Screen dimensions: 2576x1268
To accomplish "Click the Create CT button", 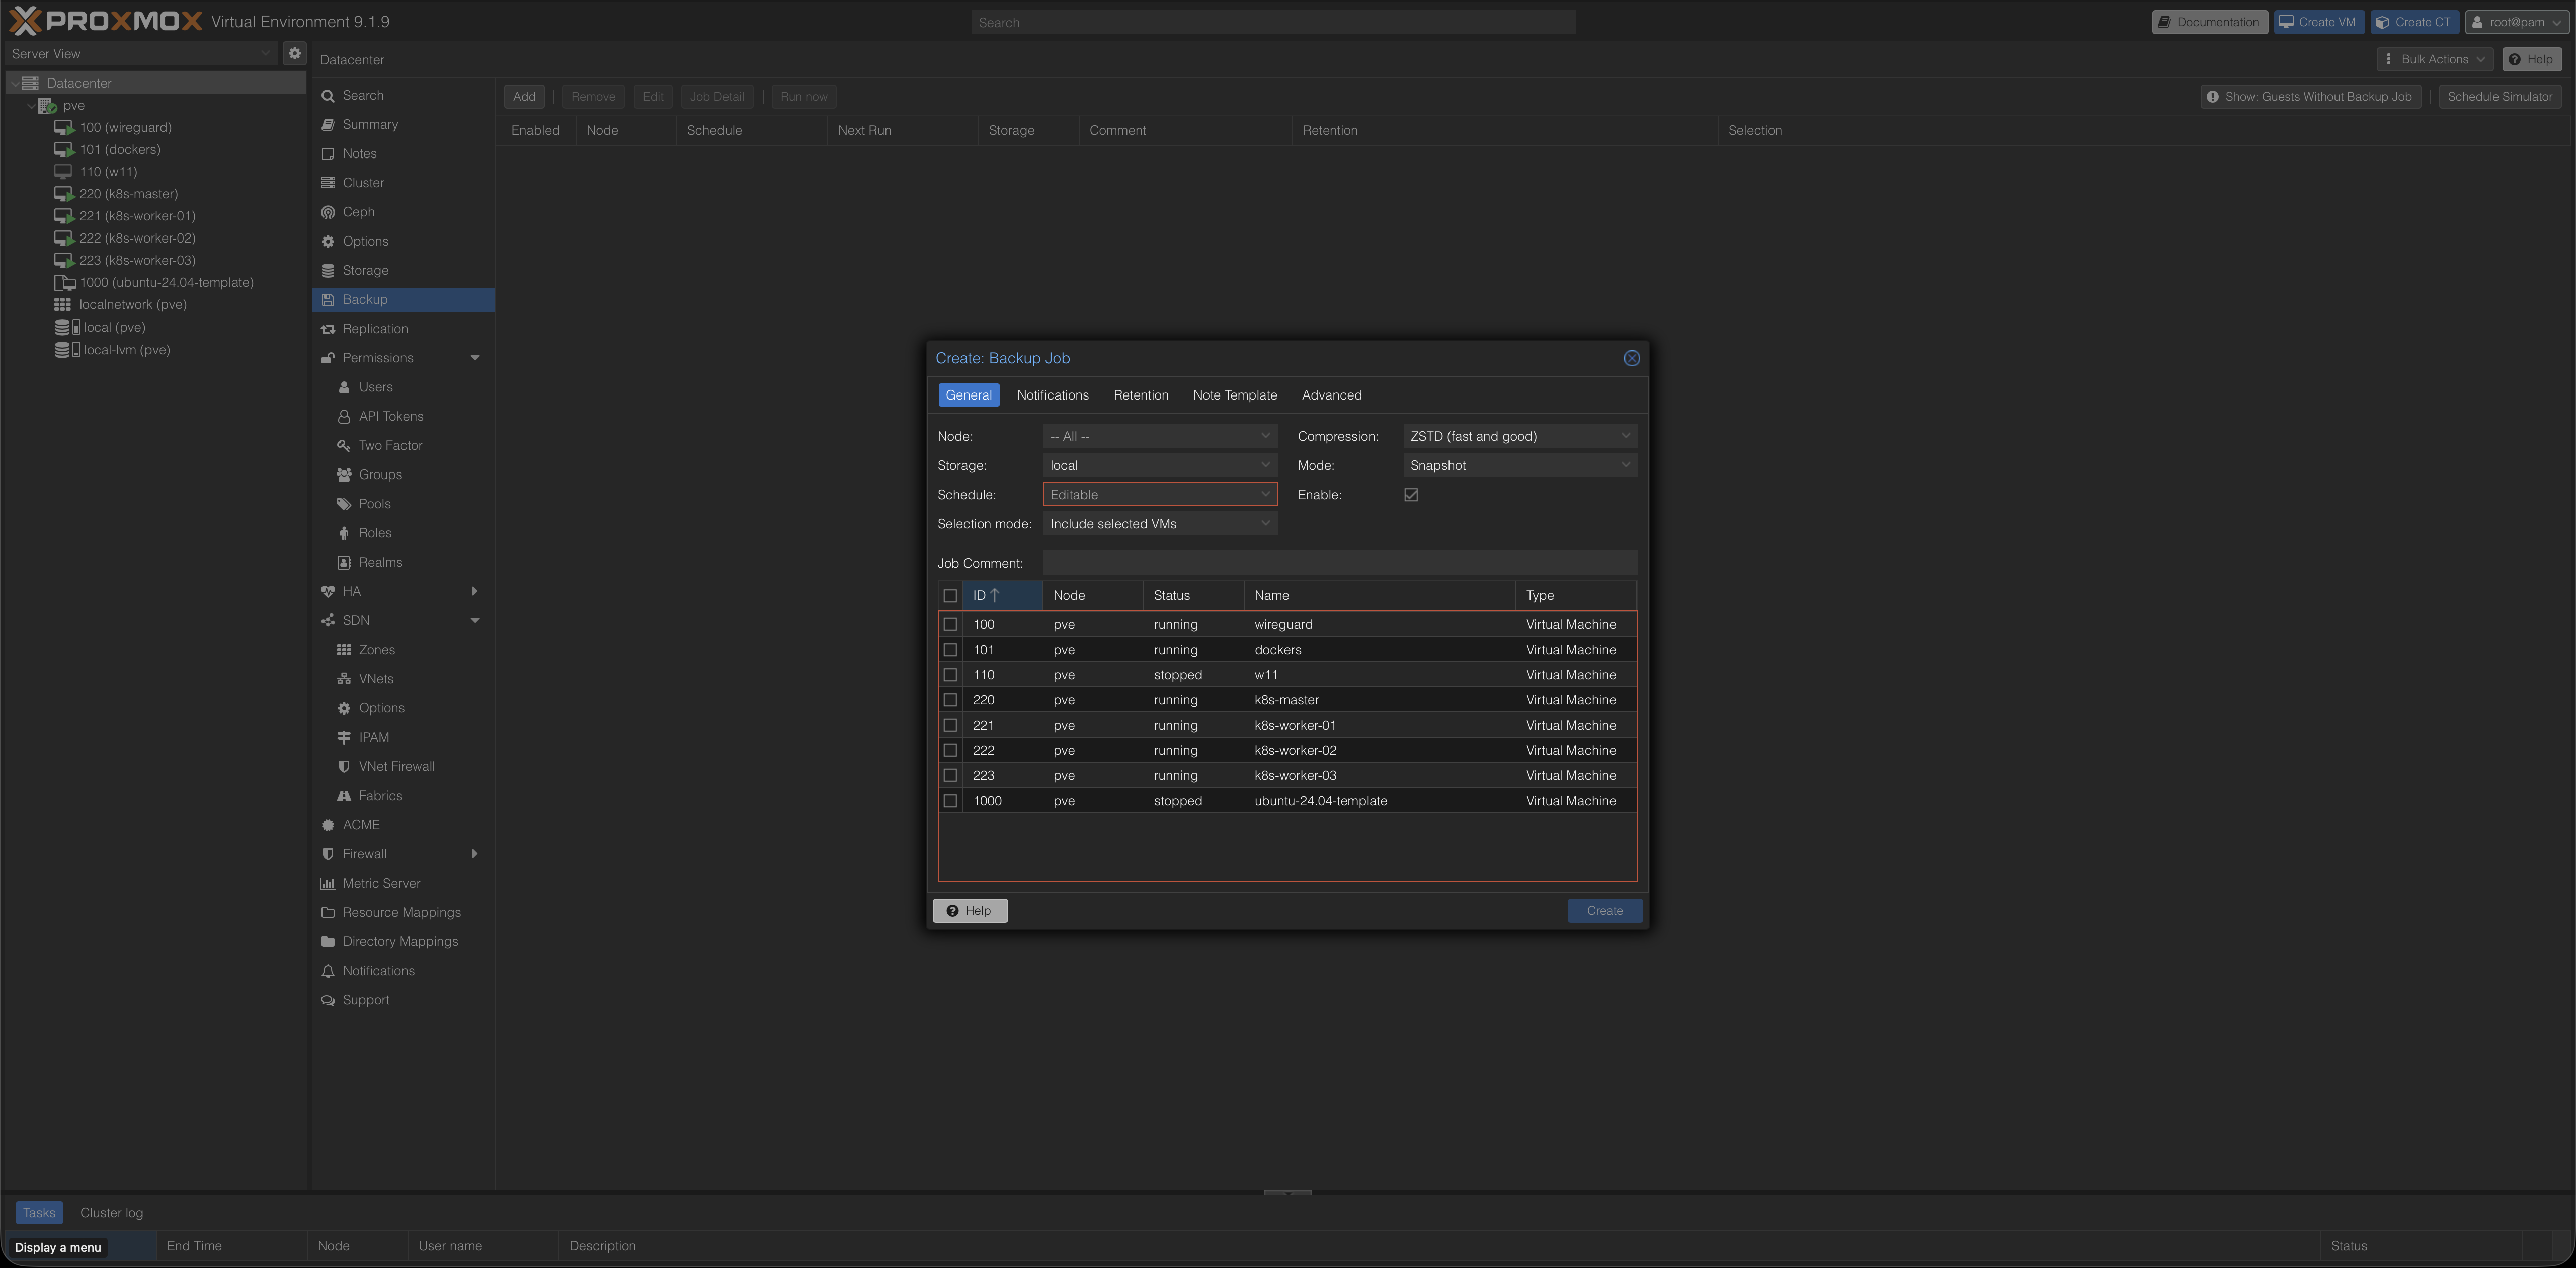I will [2414, 22].
